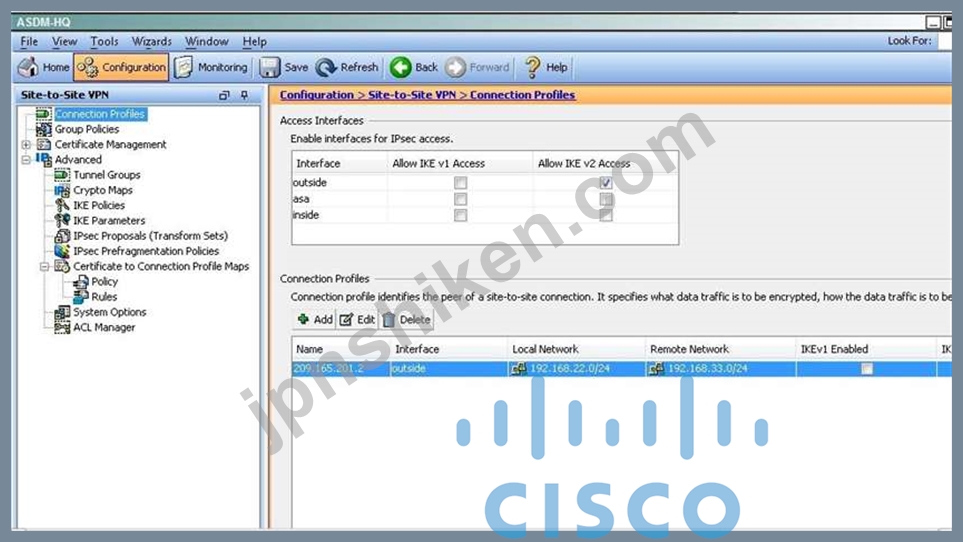Viewport: 963px width, 542px height.
Task: Select ACL Manager tree item
Action: tap(104, 328)
